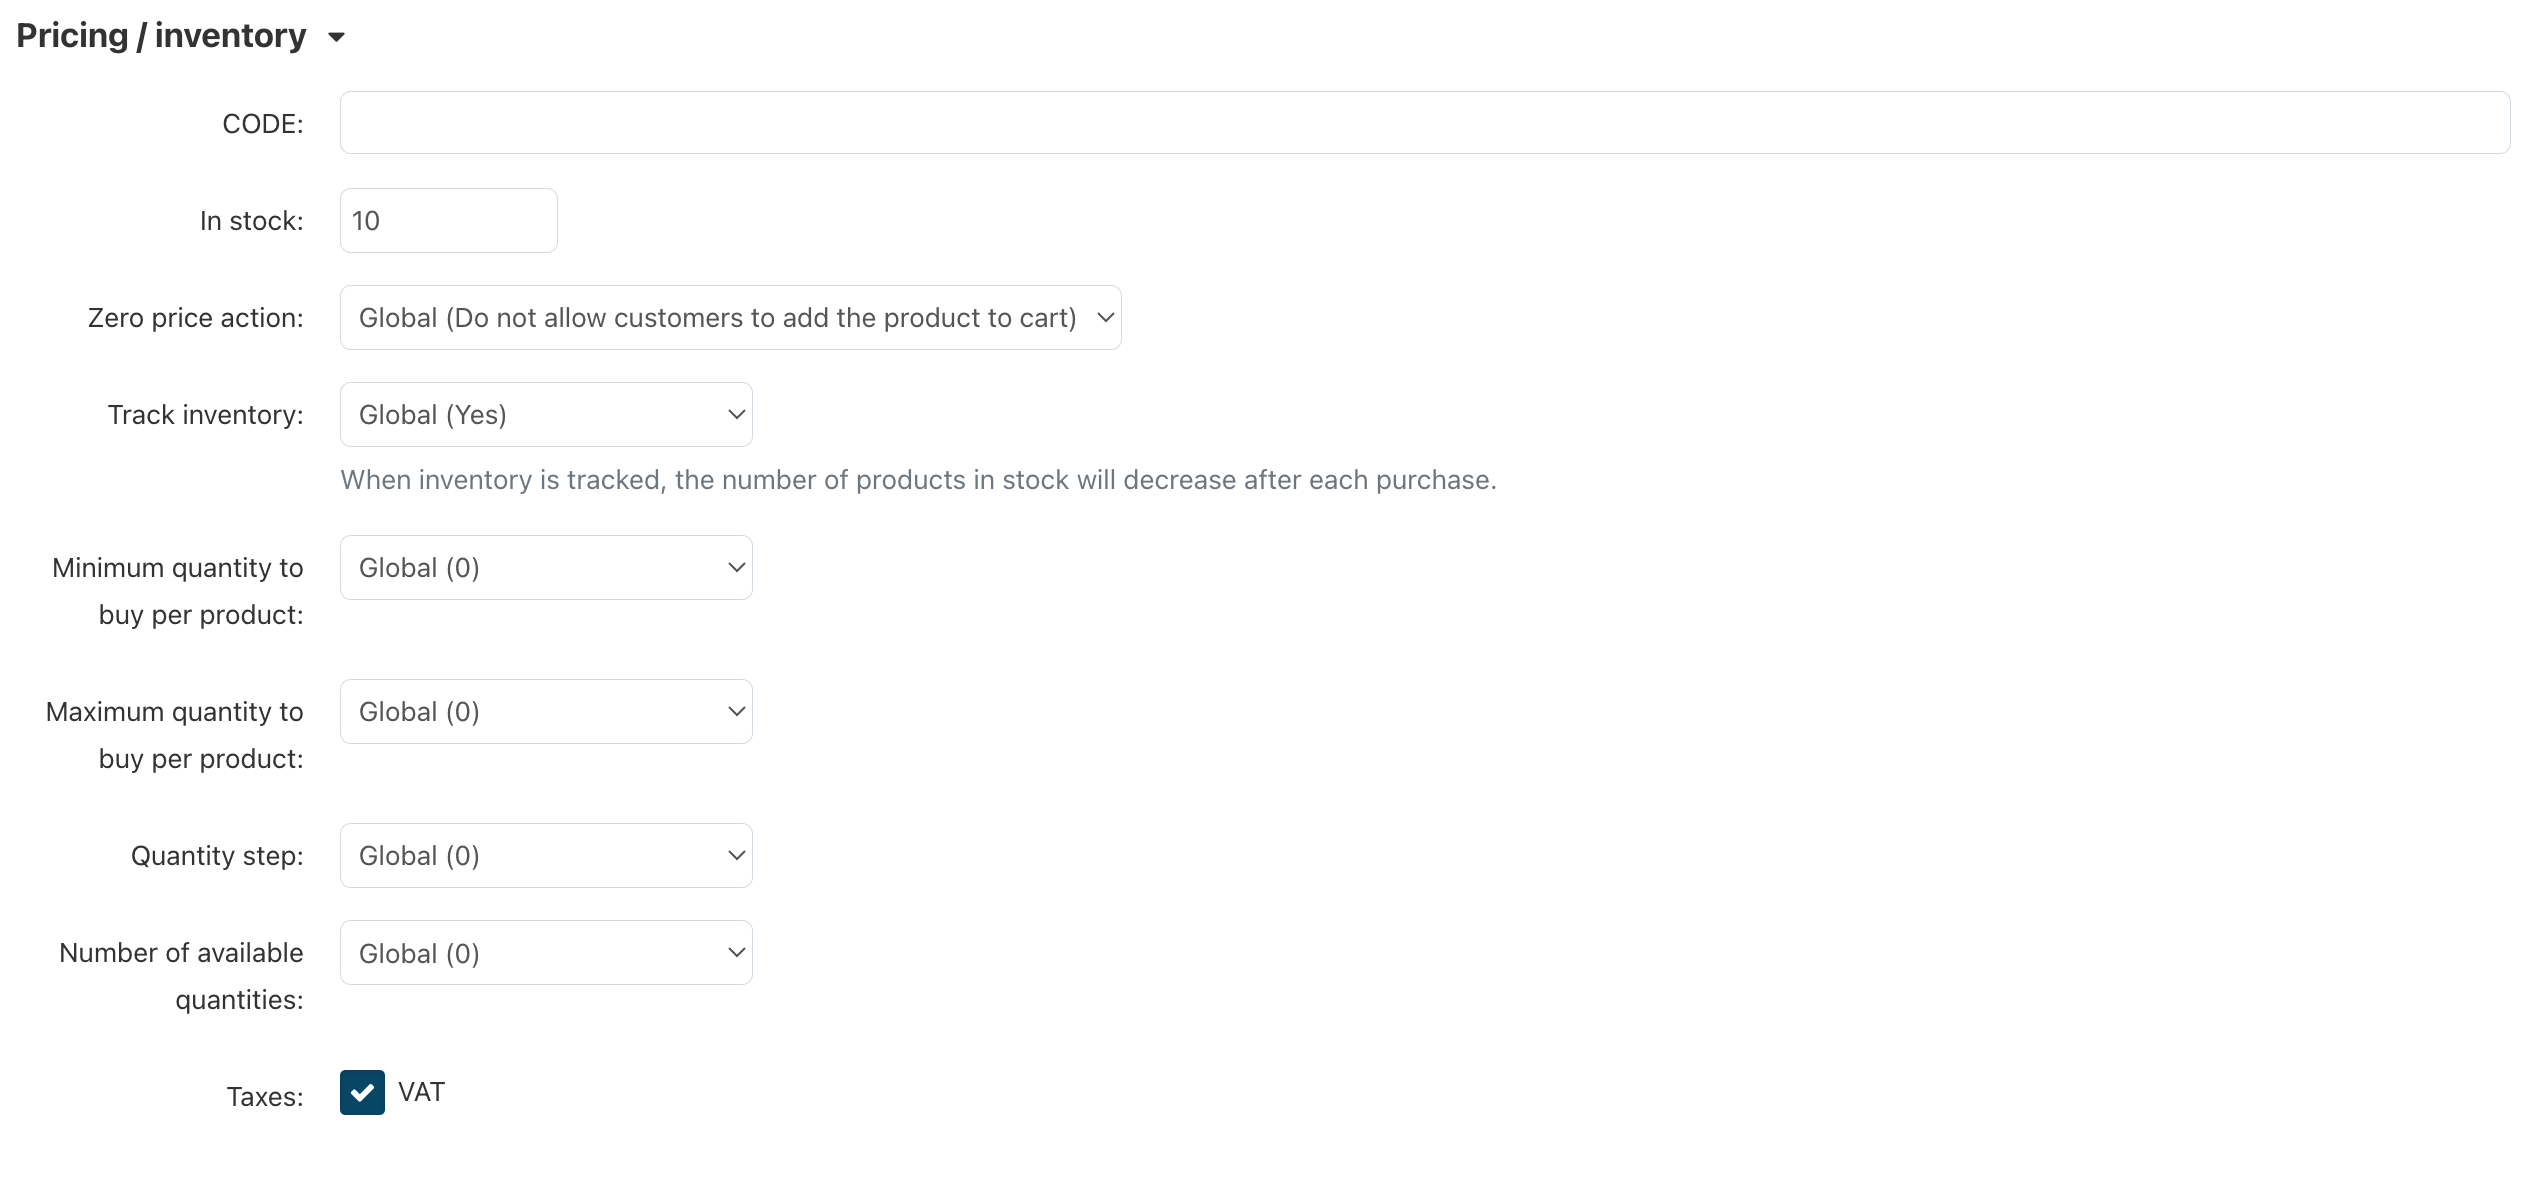The height and width of the screenshot is (1180, 2532).
Task: Click the Track inventory dropdown chevron
Action: coord(736,415)
